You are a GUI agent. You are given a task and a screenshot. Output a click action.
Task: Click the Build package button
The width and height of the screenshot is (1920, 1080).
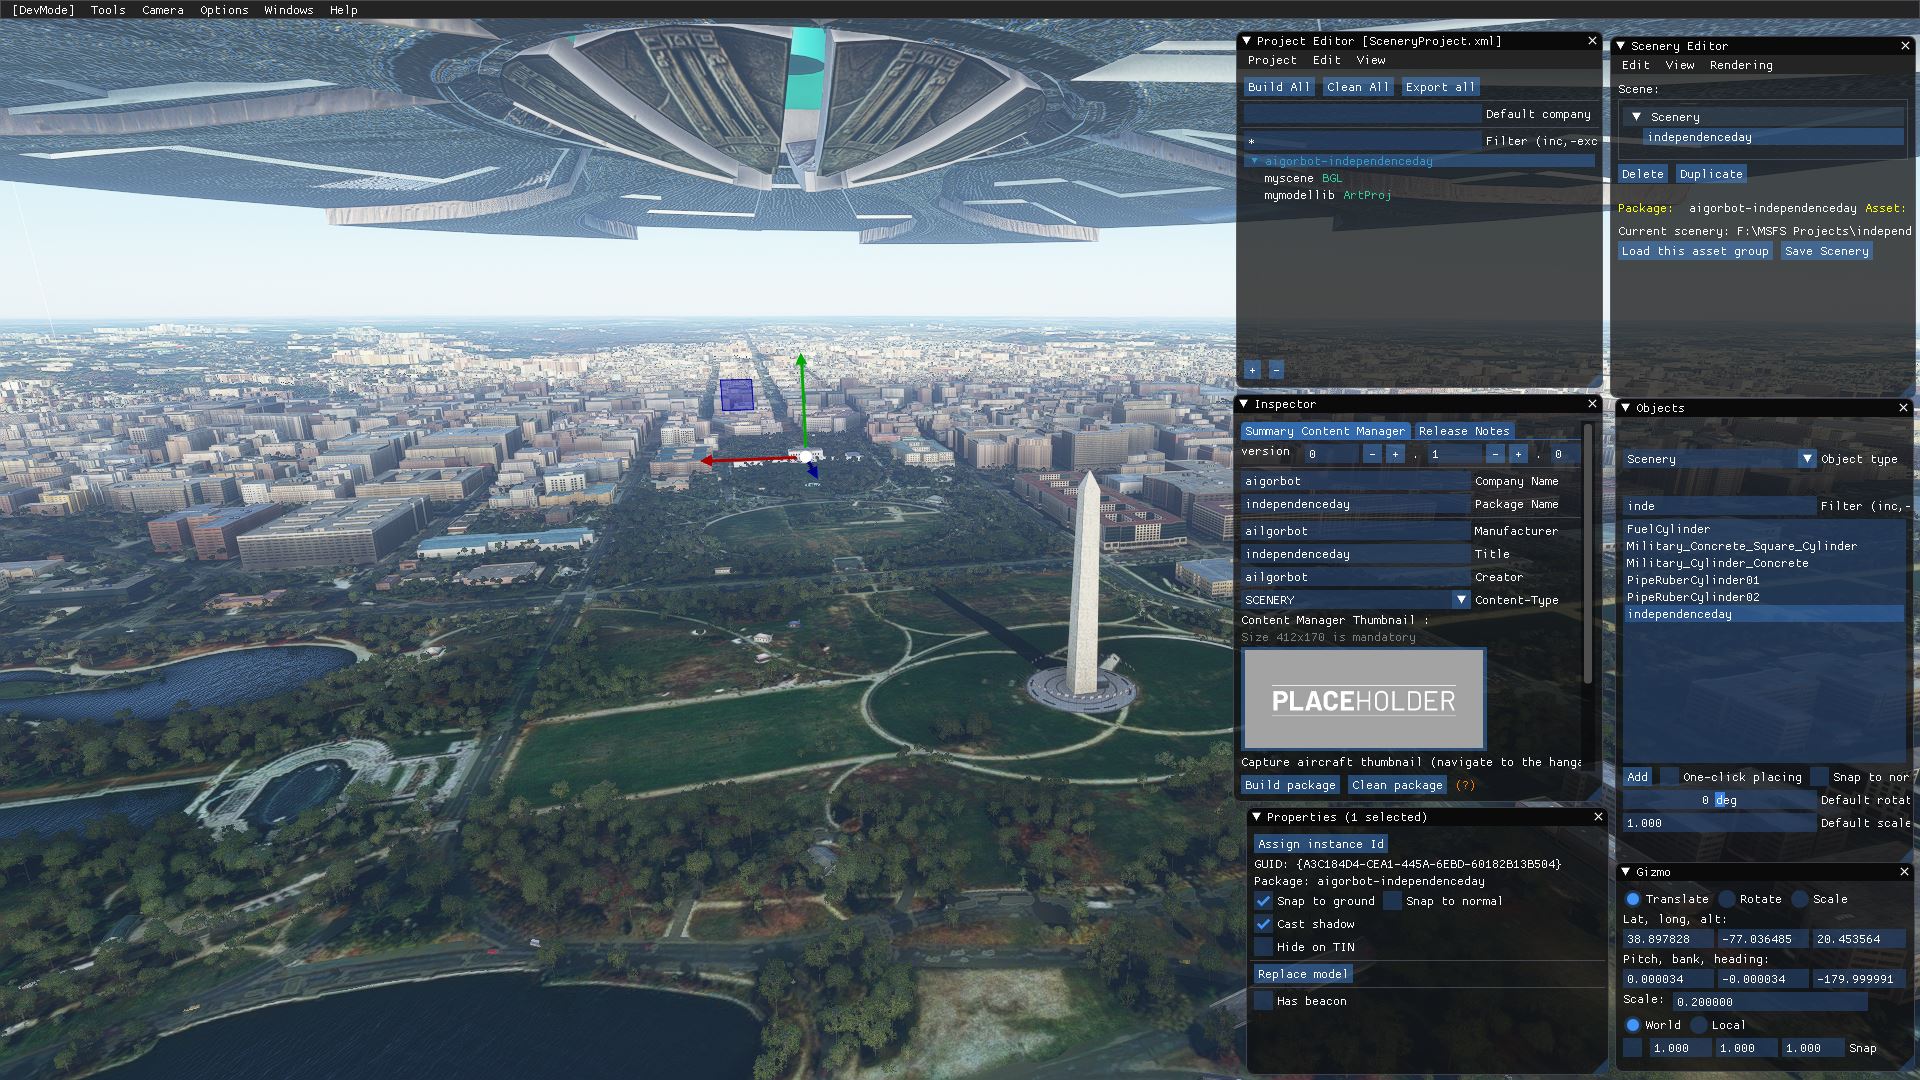pyautogui.click(x=1290, y=785)
